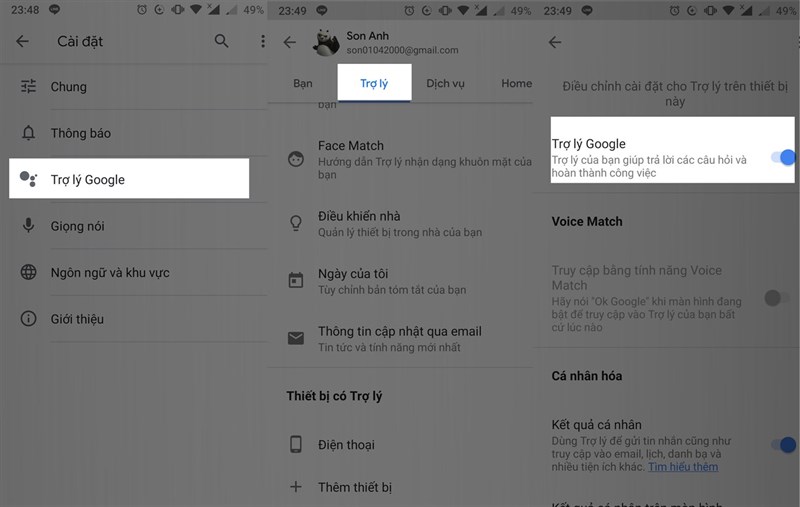Tap the Điều khiển nhà lightbulb icon
800x507 pixels.
(296, 223)
